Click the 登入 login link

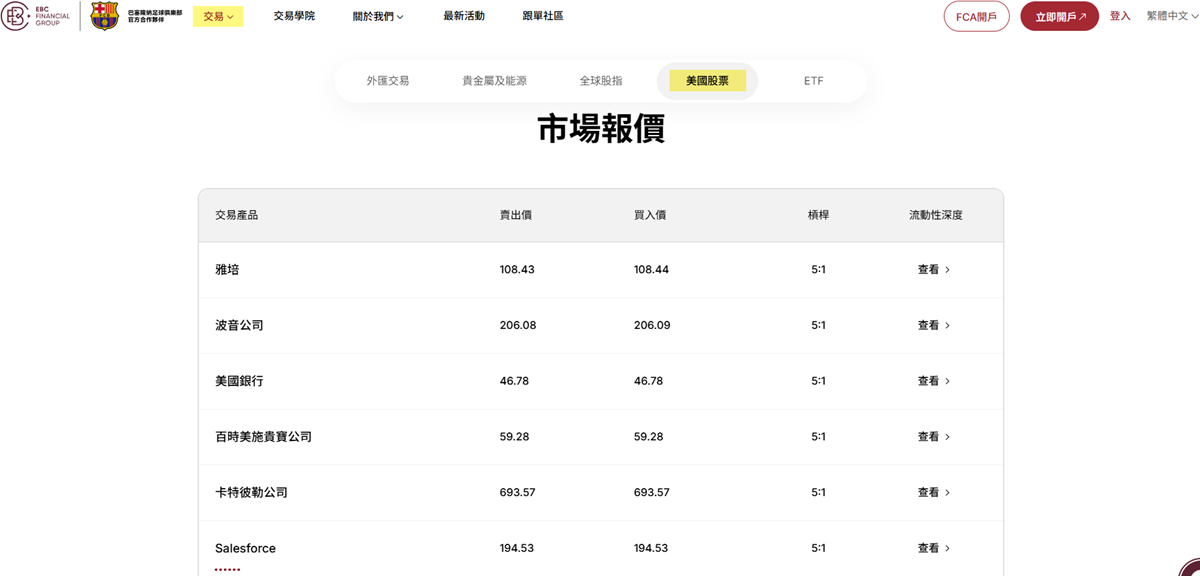pos(1120,16)
